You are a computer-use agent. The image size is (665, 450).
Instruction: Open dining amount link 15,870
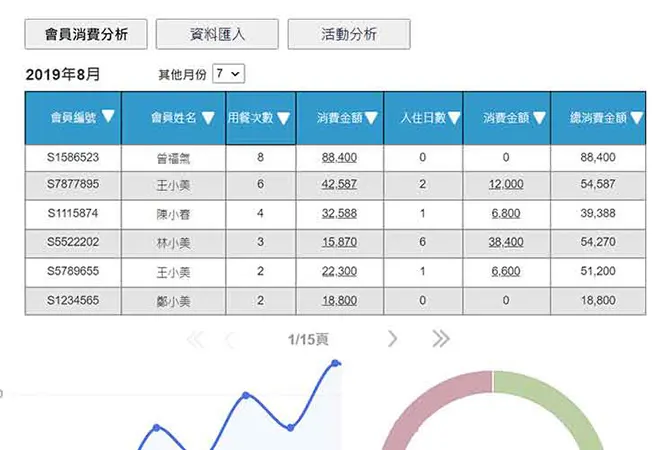339,242
